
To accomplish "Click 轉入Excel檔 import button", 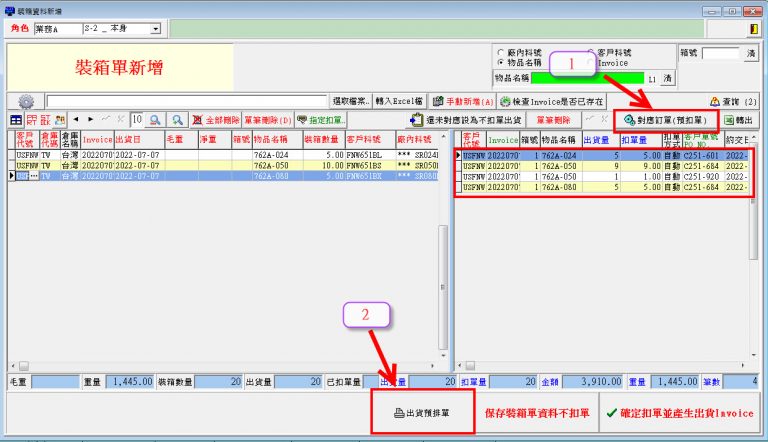I will [399, 101].
